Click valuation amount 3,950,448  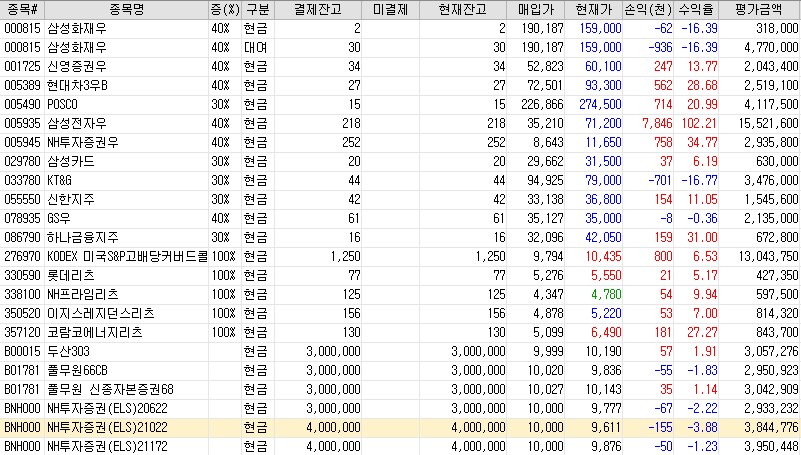771,446
